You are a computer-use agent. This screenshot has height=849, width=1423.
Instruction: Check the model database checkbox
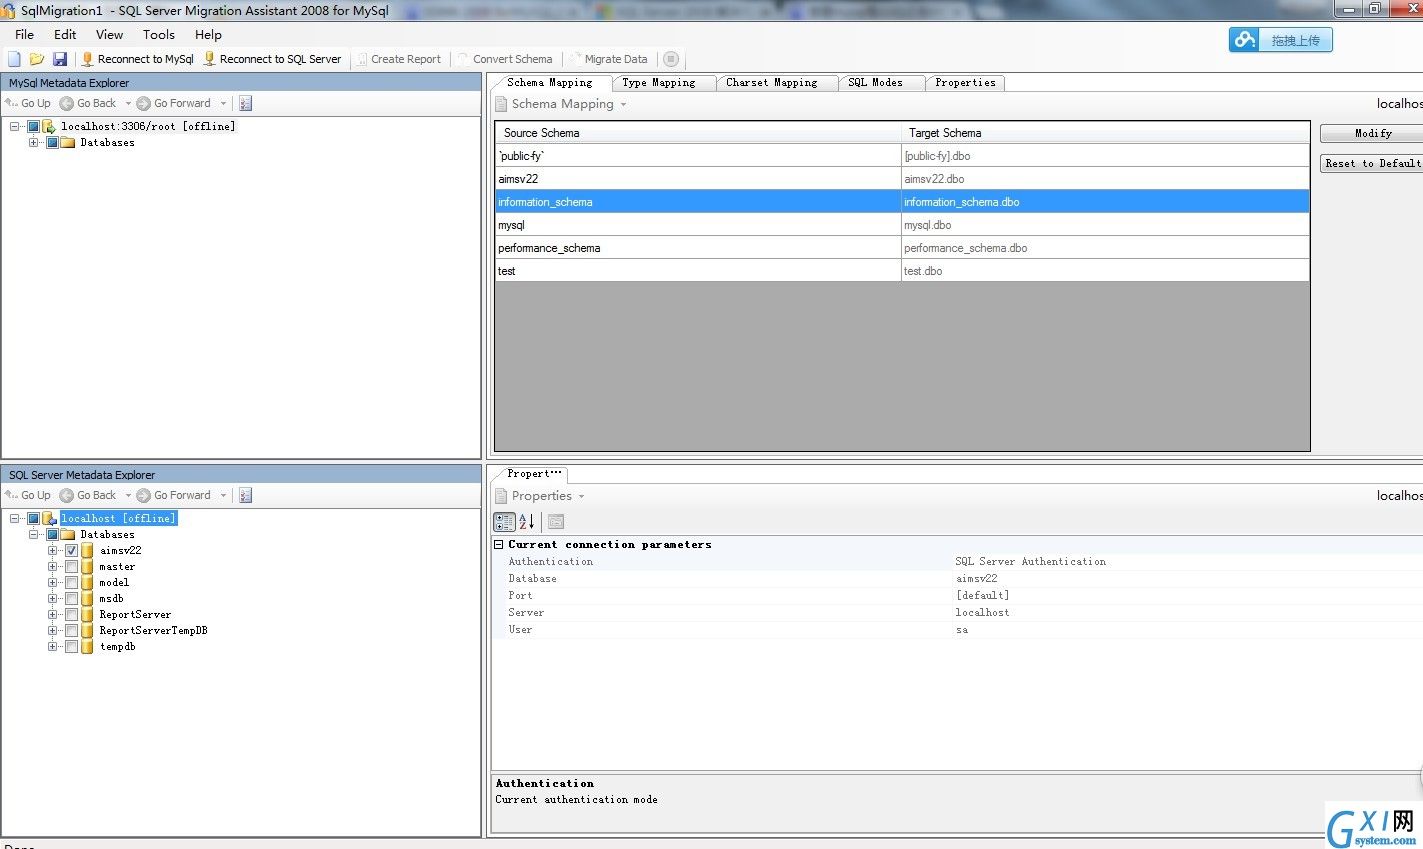pyautogui.click(x=72, y=583)
